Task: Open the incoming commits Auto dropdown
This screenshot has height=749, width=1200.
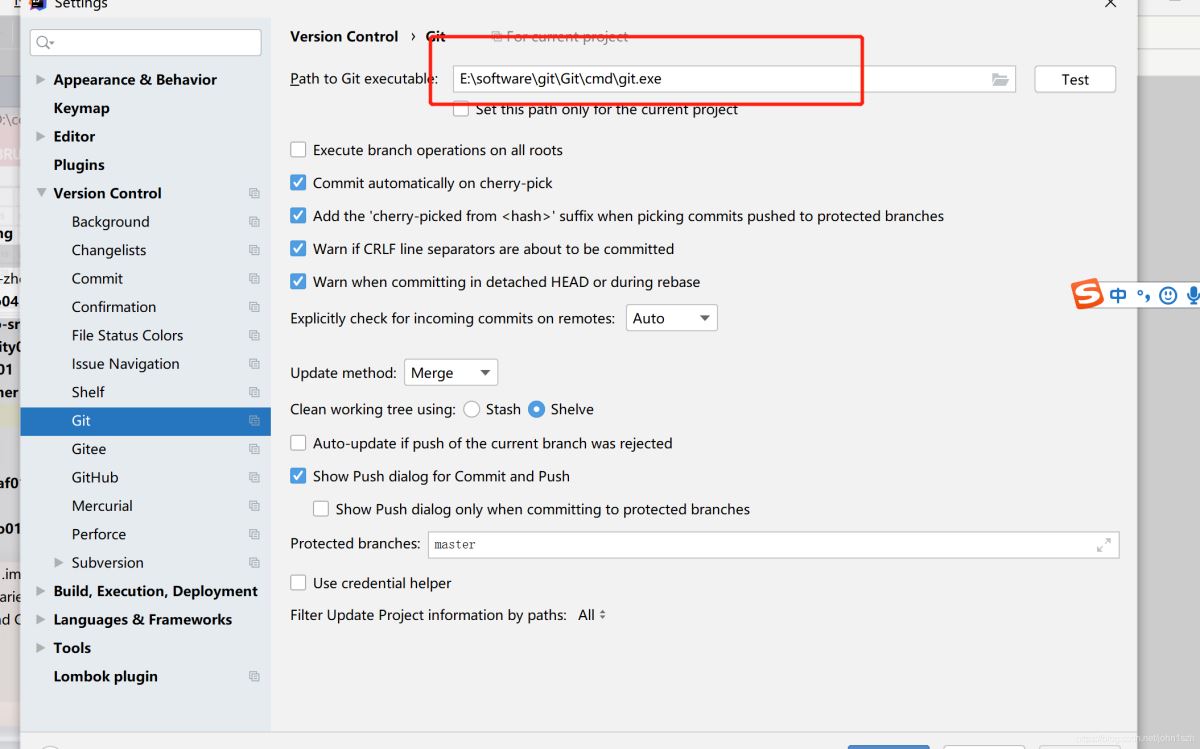Action: [x=672, y=318]
